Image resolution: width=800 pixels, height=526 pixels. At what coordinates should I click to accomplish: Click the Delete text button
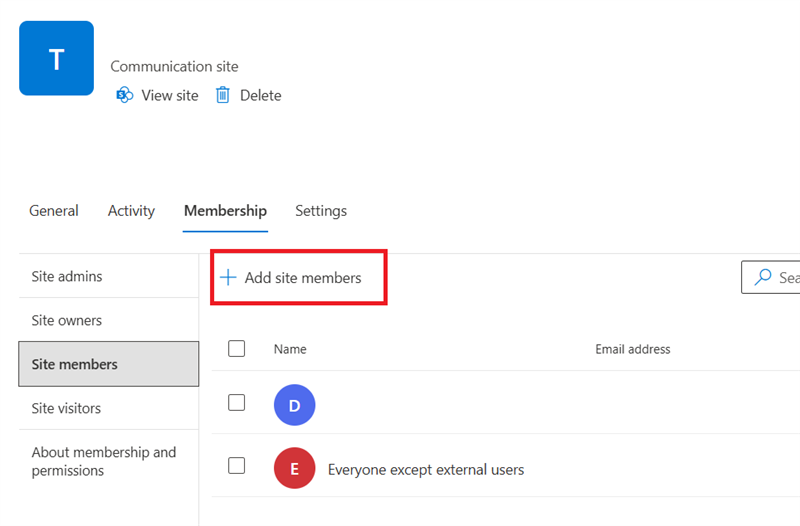pyautogui.click(x=260, y=95)
